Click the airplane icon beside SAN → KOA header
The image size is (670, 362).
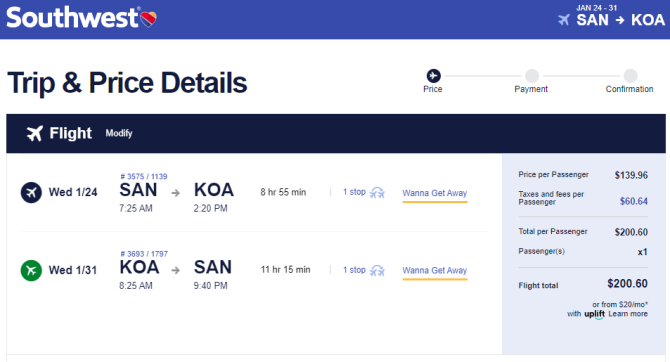564,20
